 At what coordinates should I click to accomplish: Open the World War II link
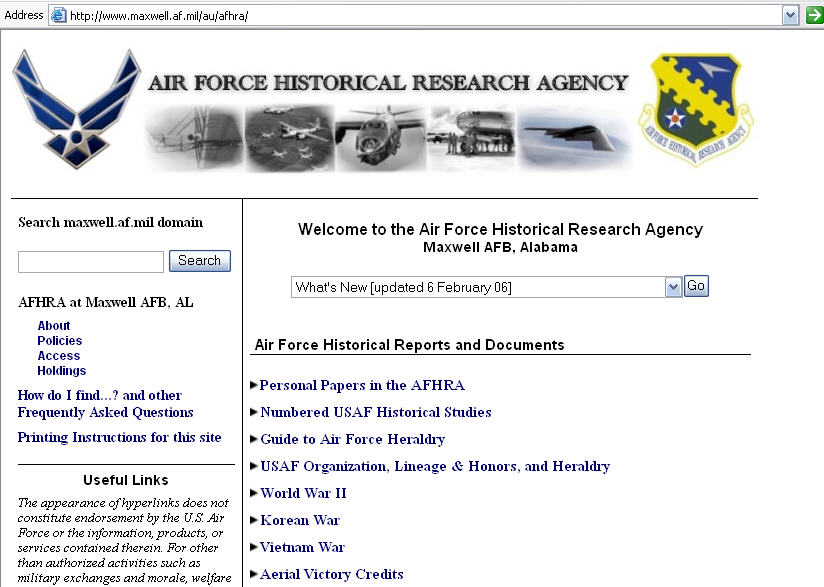pyautogui.click(x=303, y=493)
